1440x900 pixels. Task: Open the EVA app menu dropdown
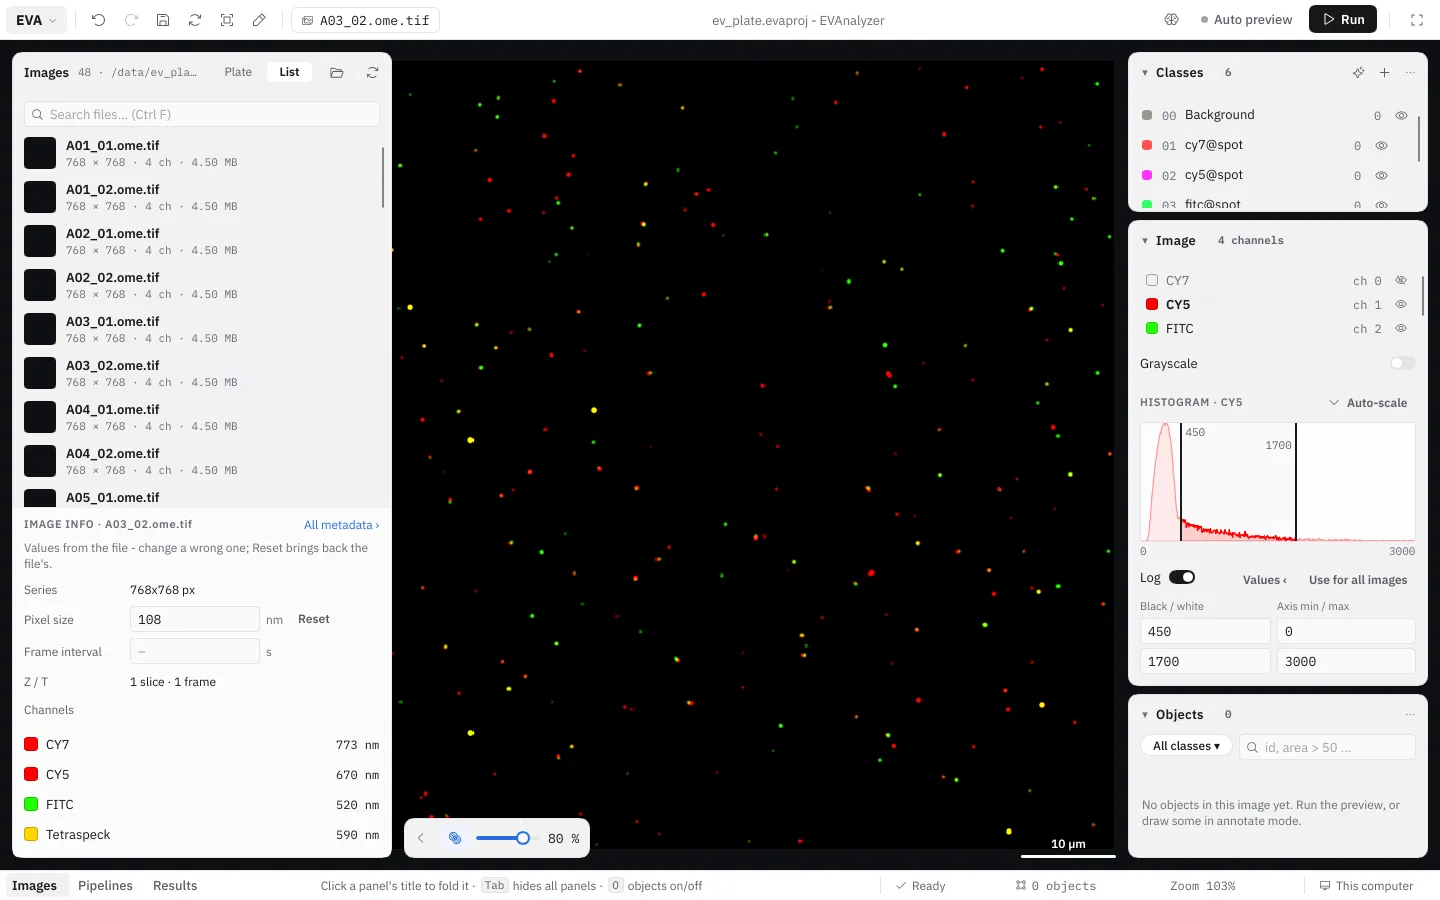[37, 20]
